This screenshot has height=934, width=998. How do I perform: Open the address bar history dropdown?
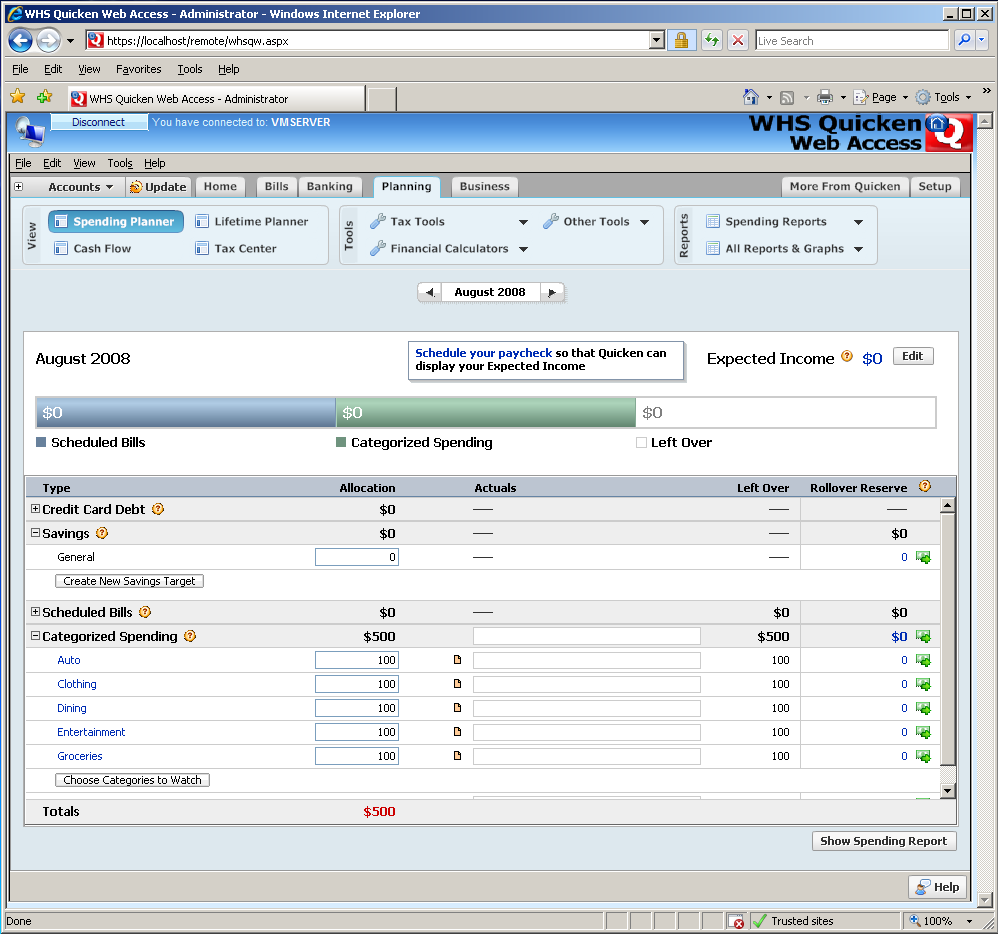[x=657, y=41]
